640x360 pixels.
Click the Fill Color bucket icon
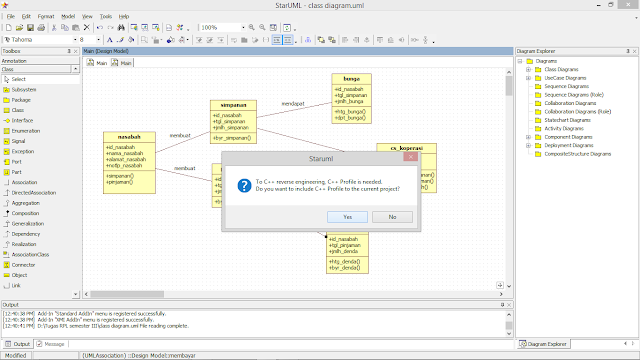(131, 40)
